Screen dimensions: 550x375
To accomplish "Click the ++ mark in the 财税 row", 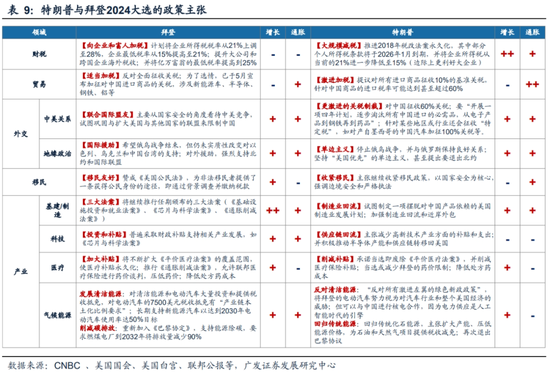I will 507,54.
